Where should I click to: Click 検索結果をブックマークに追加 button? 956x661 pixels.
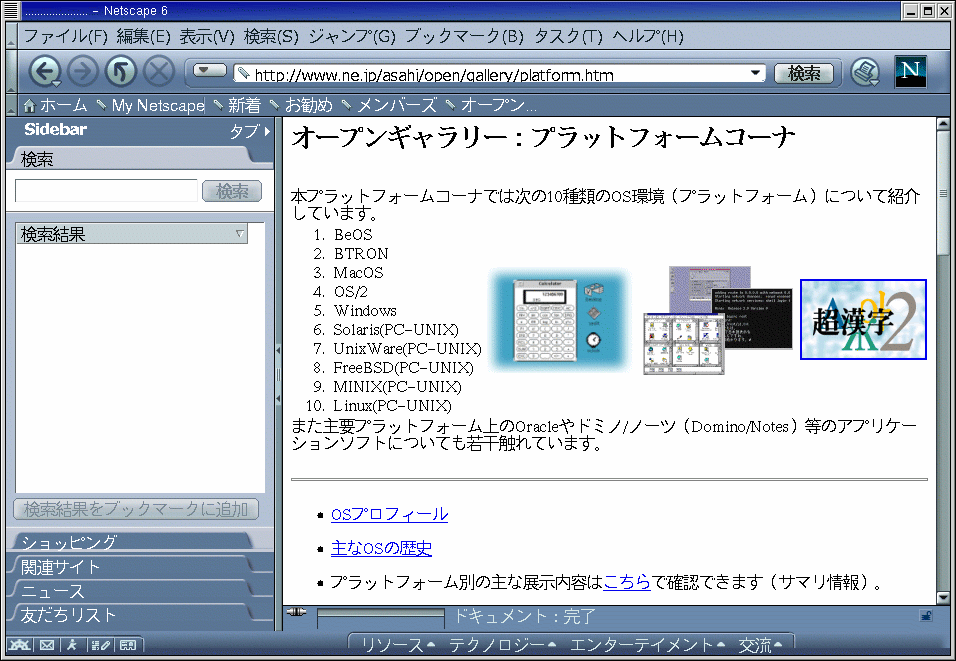click(x=136, y=509)
